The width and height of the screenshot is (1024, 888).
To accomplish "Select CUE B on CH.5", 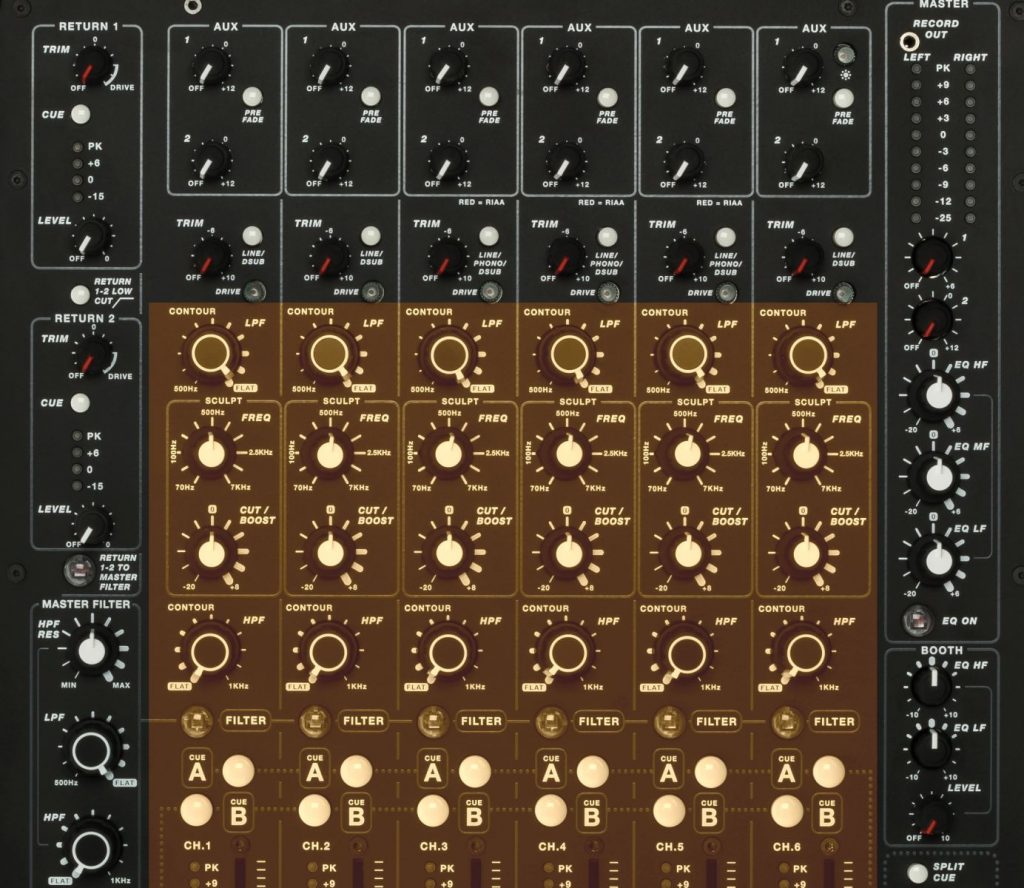I will [669, 810].
